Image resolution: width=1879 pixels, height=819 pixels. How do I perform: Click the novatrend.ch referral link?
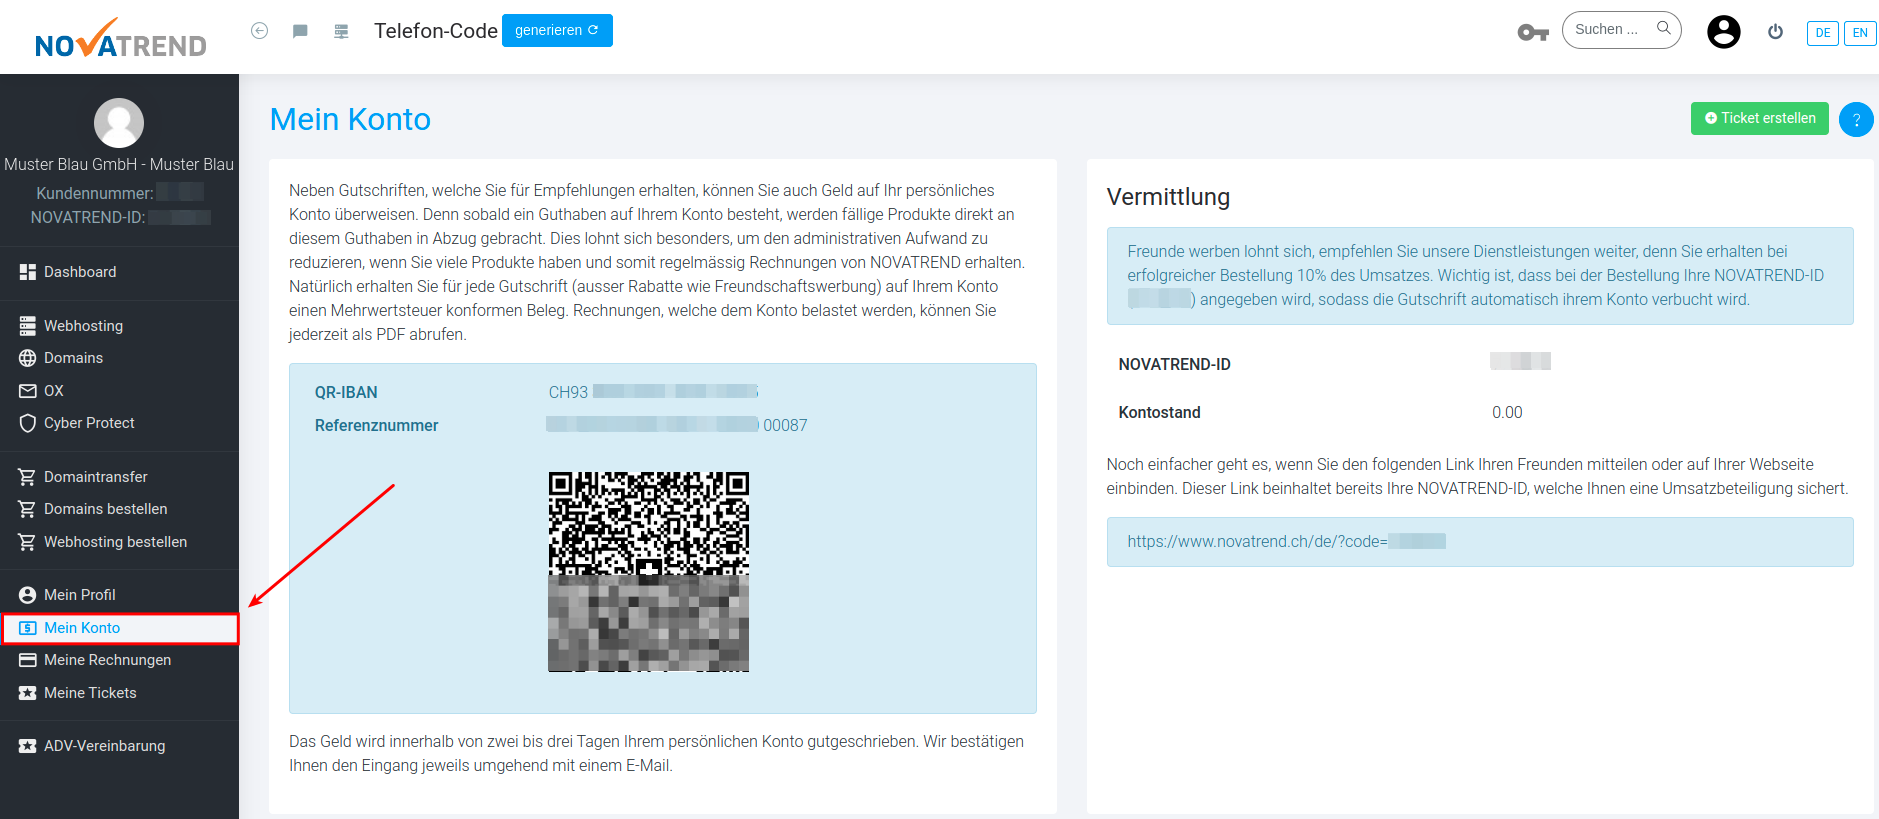tap(1287, 541)
